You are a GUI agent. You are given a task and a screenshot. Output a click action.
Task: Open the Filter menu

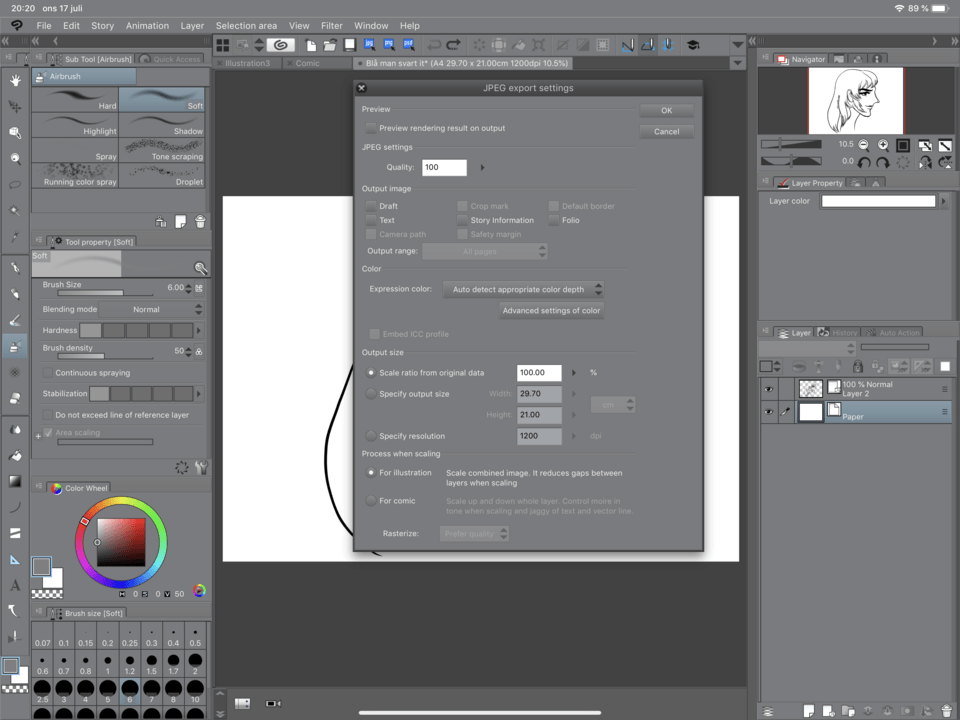[331, 25]
